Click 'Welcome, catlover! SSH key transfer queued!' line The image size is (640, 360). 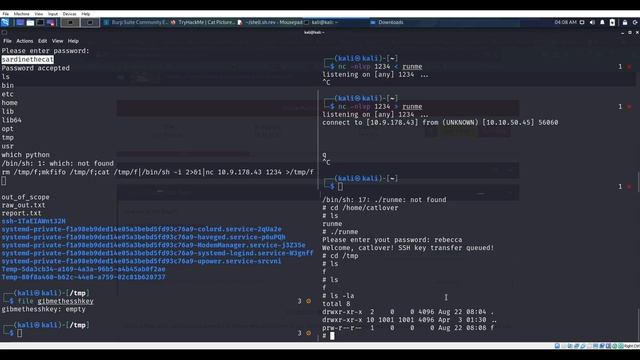tap(408, 248)
